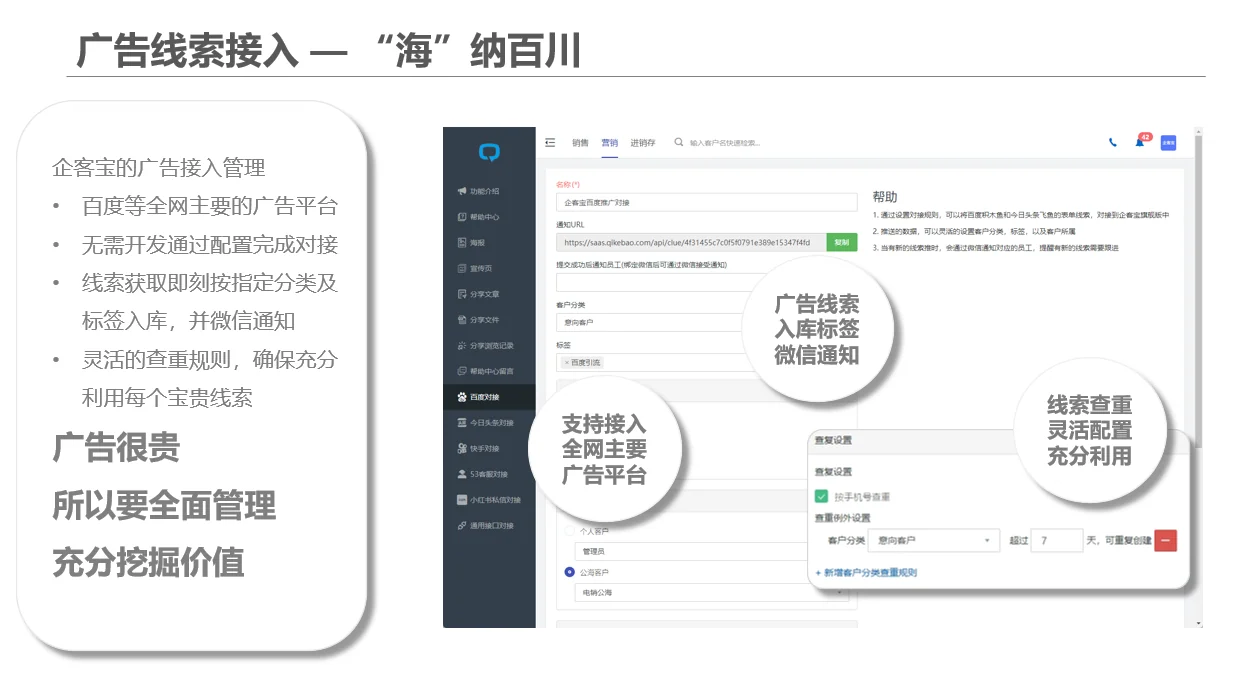Select the 公海客户 radio button

pyautogui.click(x=569, y=573)
